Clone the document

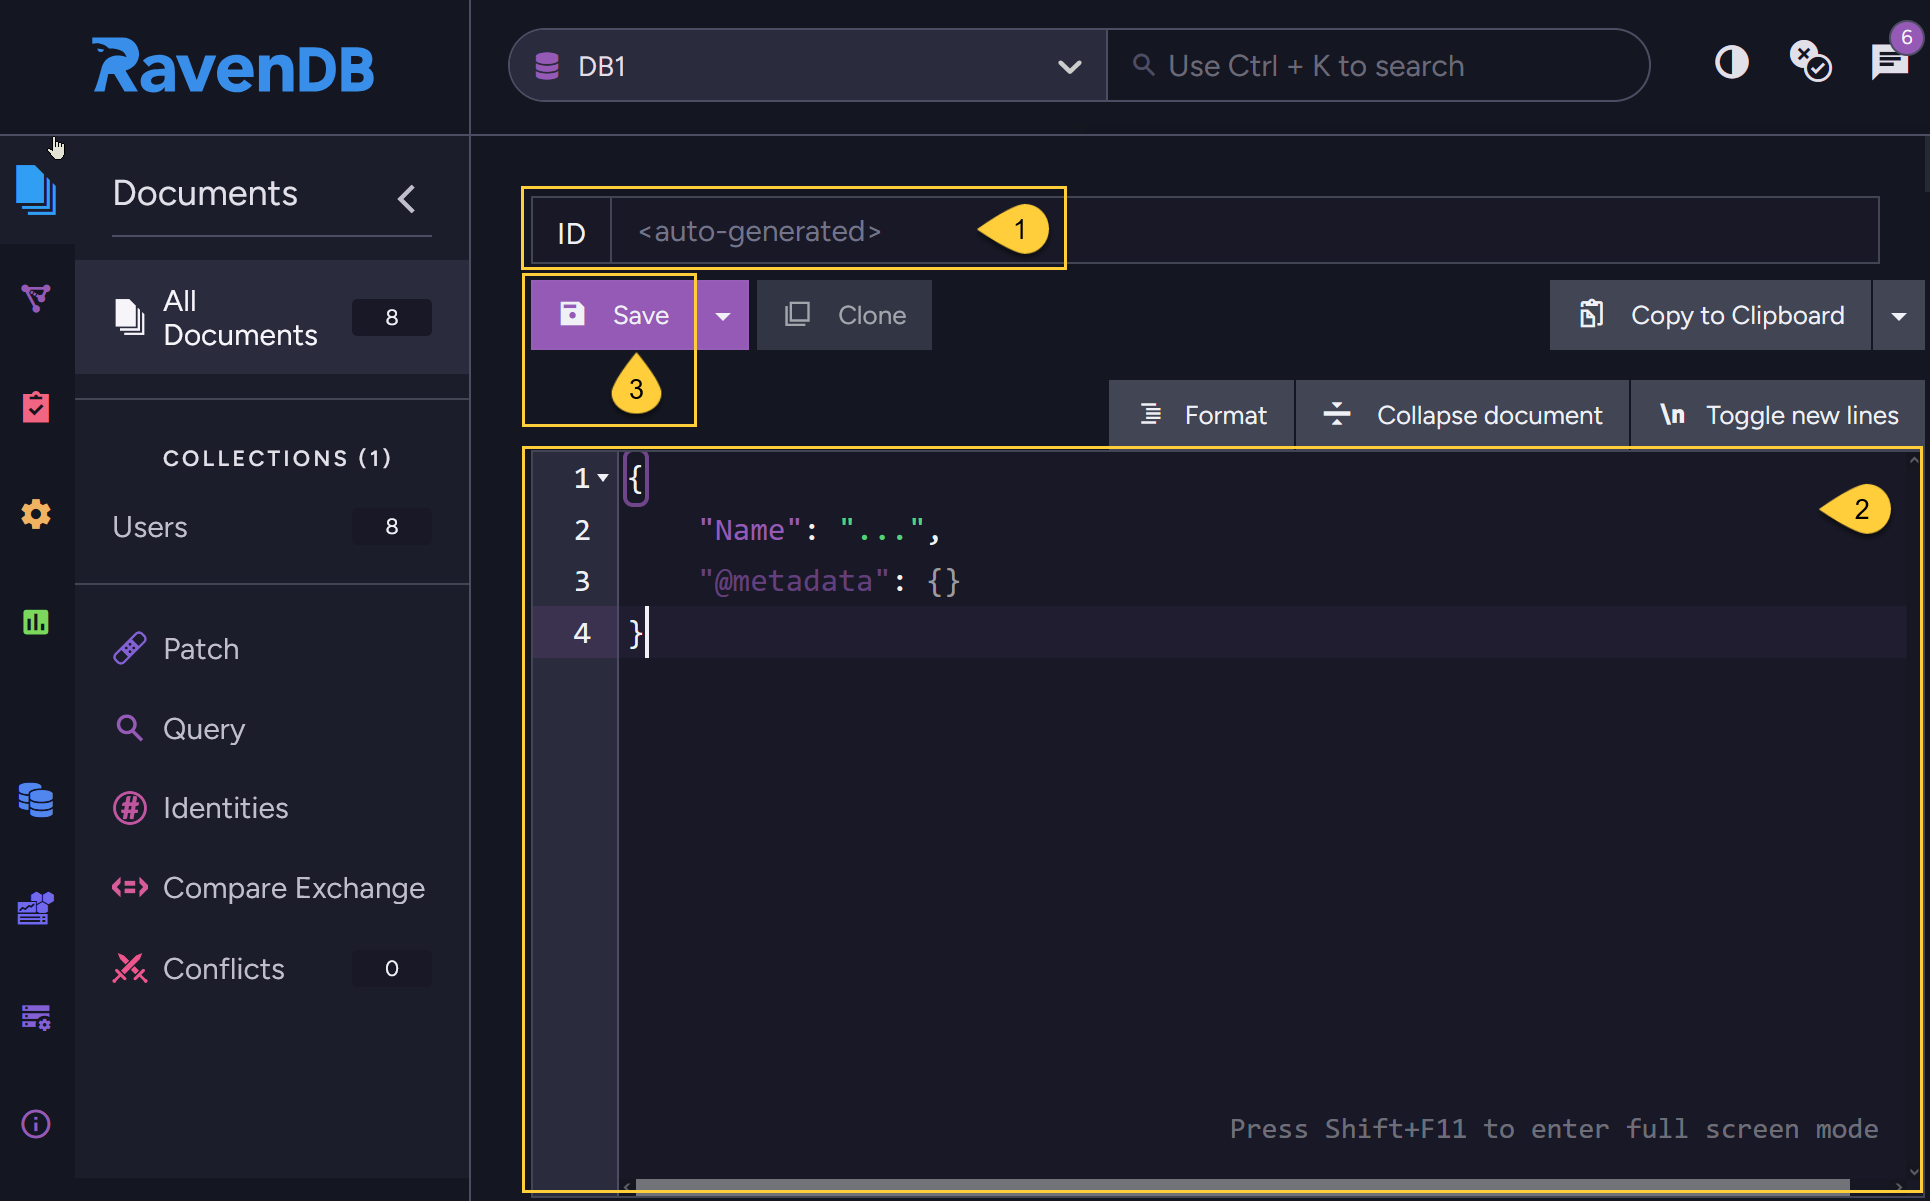[x=844, y=315]
